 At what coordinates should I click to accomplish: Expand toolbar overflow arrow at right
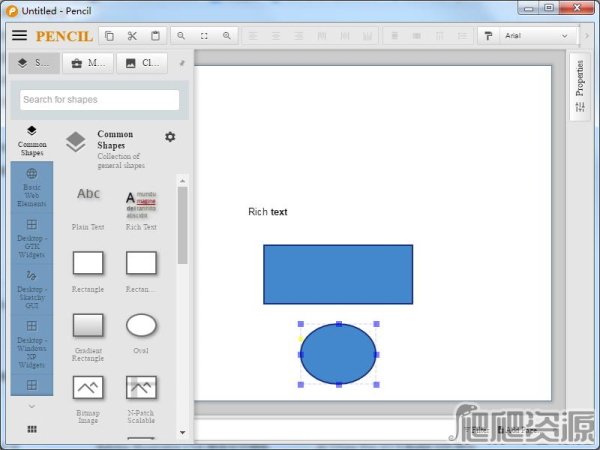pyautogui.click(x=587, y=36)
